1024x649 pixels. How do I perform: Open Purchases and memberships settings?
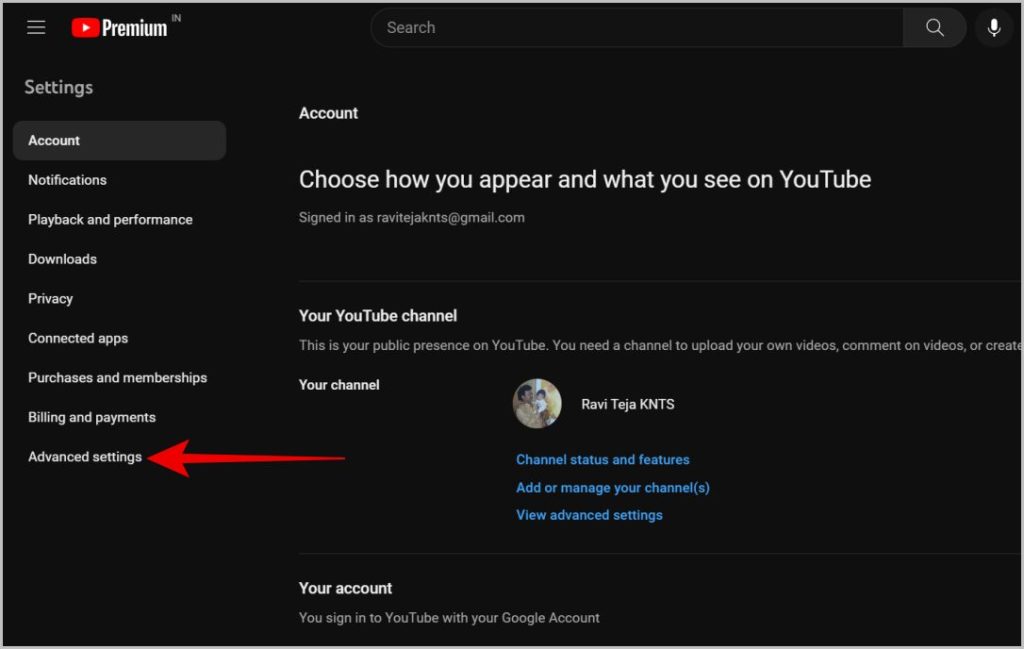pos(120,377)
